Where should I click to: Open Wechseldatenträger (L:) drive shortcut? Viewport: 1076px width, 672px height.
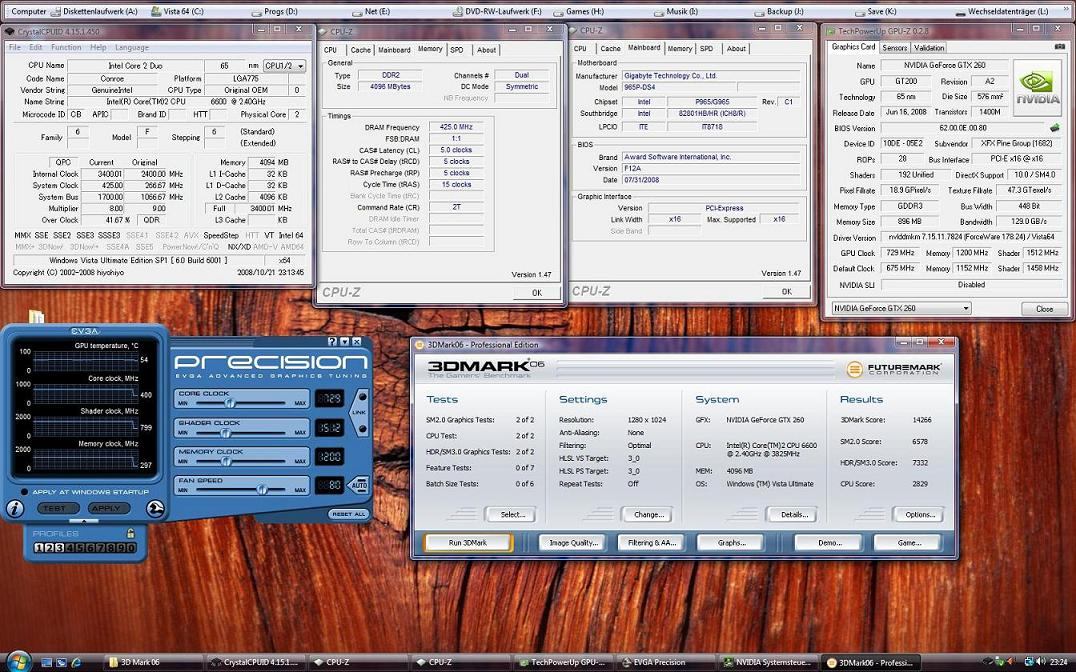[1001, 11]
